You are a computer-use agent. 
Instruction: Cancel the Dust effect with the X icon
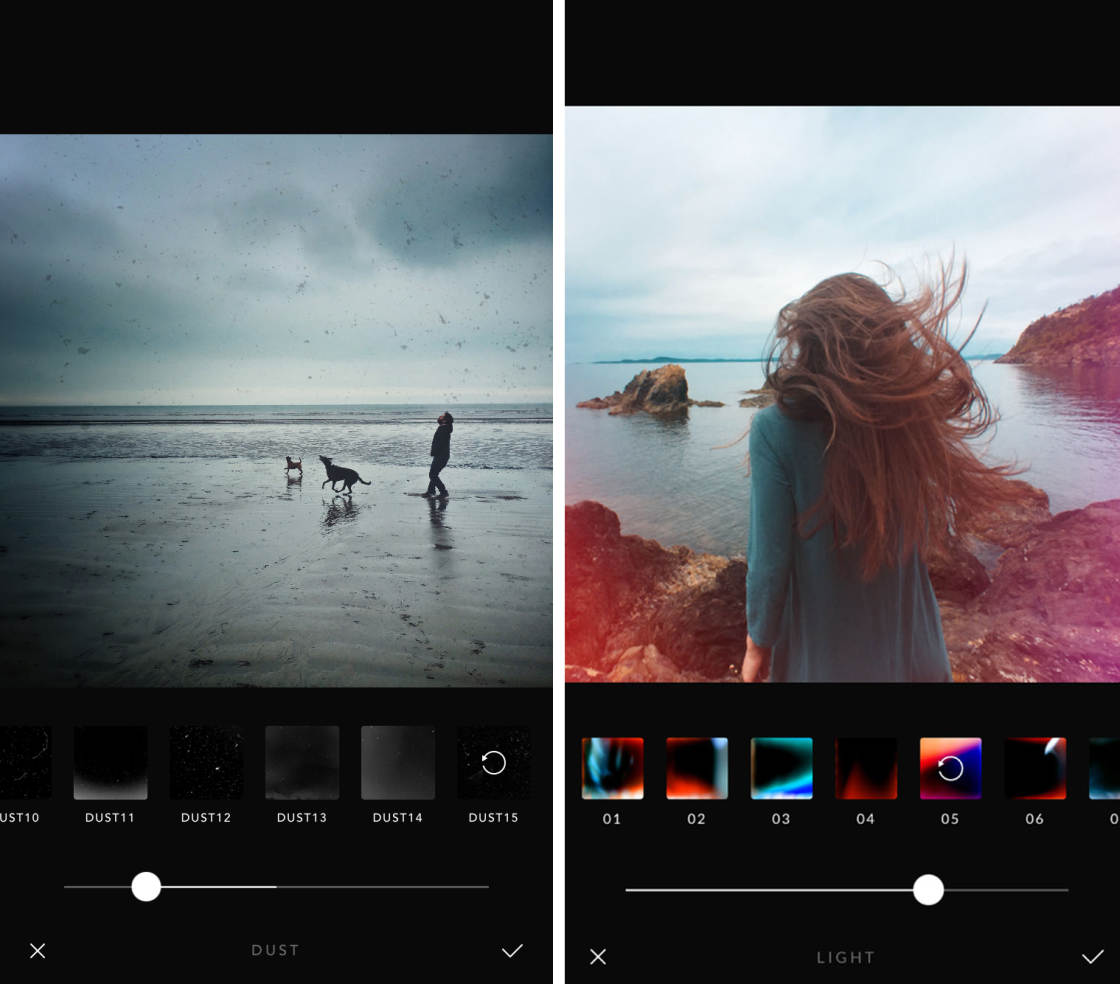coord(38,950)
